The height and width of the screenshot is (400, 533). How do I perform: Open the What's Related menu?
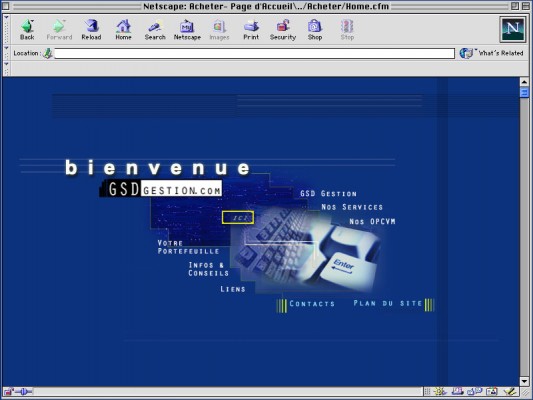coord(492,53)
